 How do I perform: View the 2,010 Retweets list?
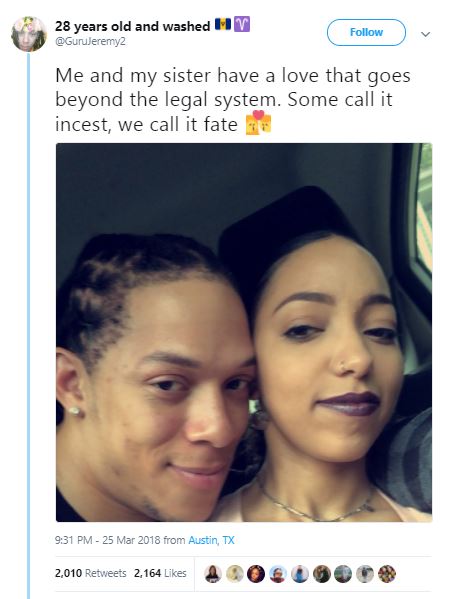(x=91, y=573)
